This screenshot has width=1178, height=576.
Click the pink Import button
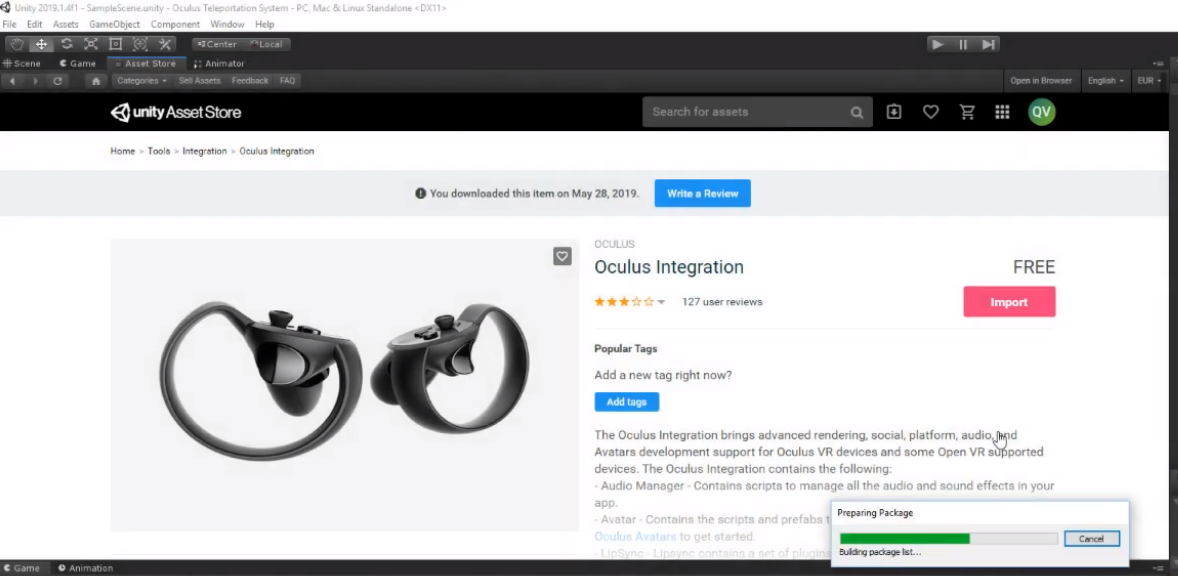pyautogui.click(x=1009, y=302)
